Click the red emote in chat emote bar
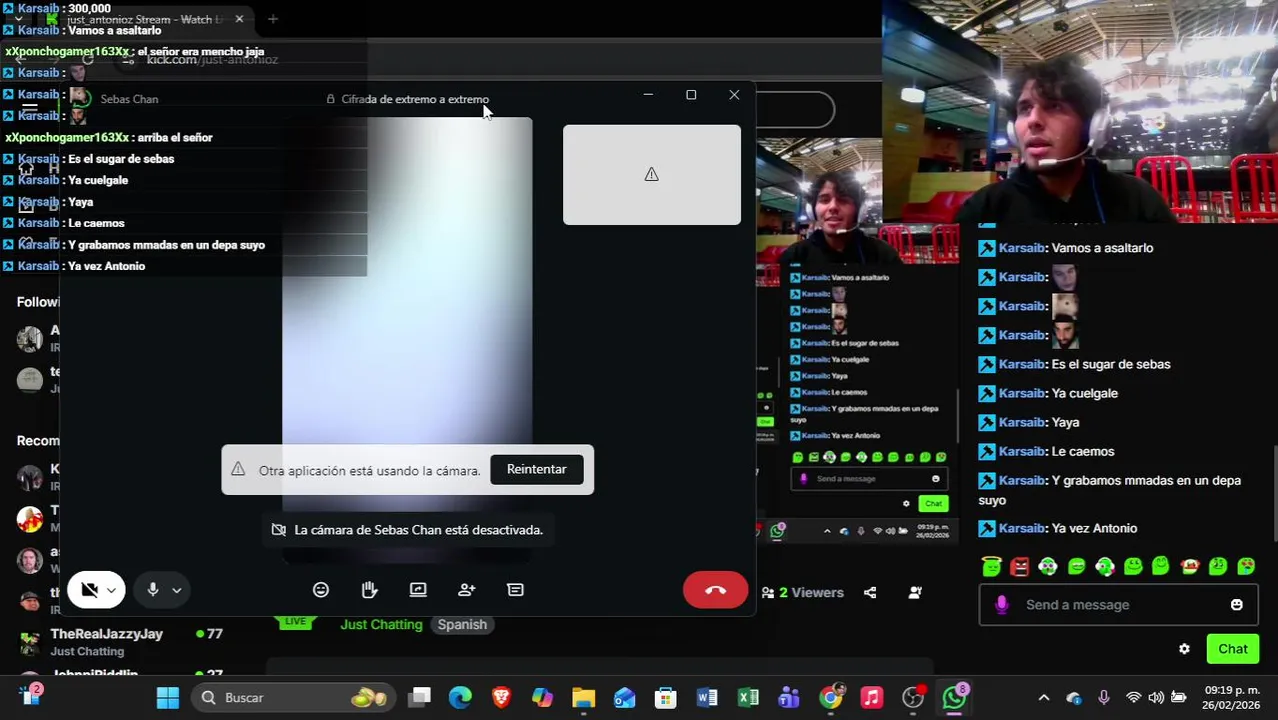Image resolution: width=1278 pixels, height=720 pixels. 1019,567
